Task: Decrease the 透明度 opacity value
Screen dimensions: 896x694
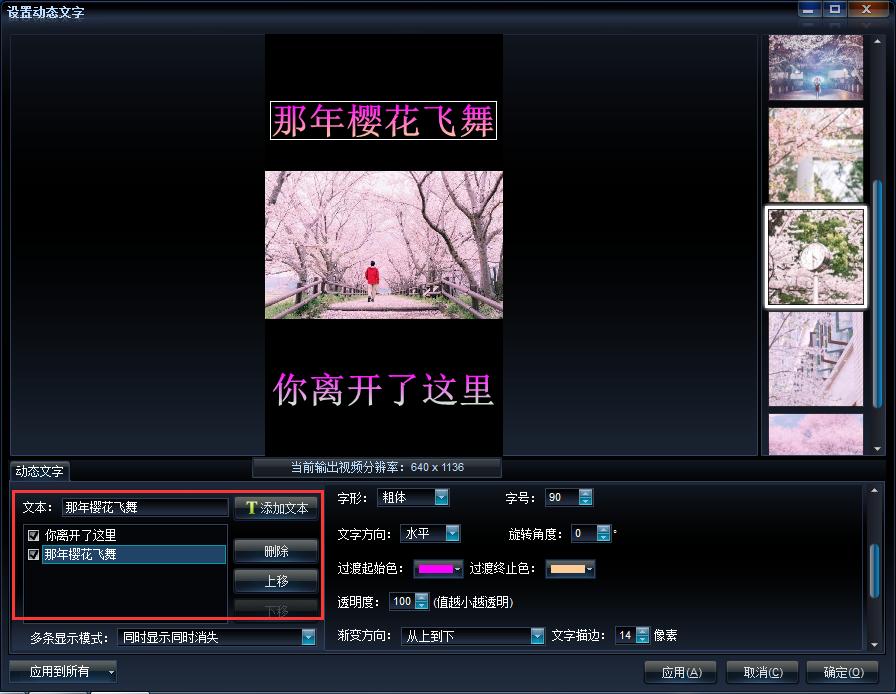Action: point(423,607)
